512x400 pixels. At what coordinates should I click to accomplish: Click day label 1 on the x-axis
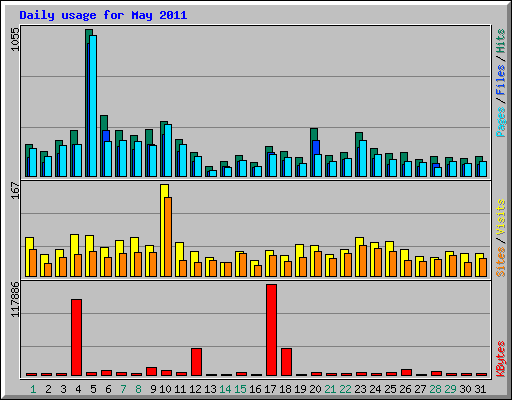tap(33, 389)
